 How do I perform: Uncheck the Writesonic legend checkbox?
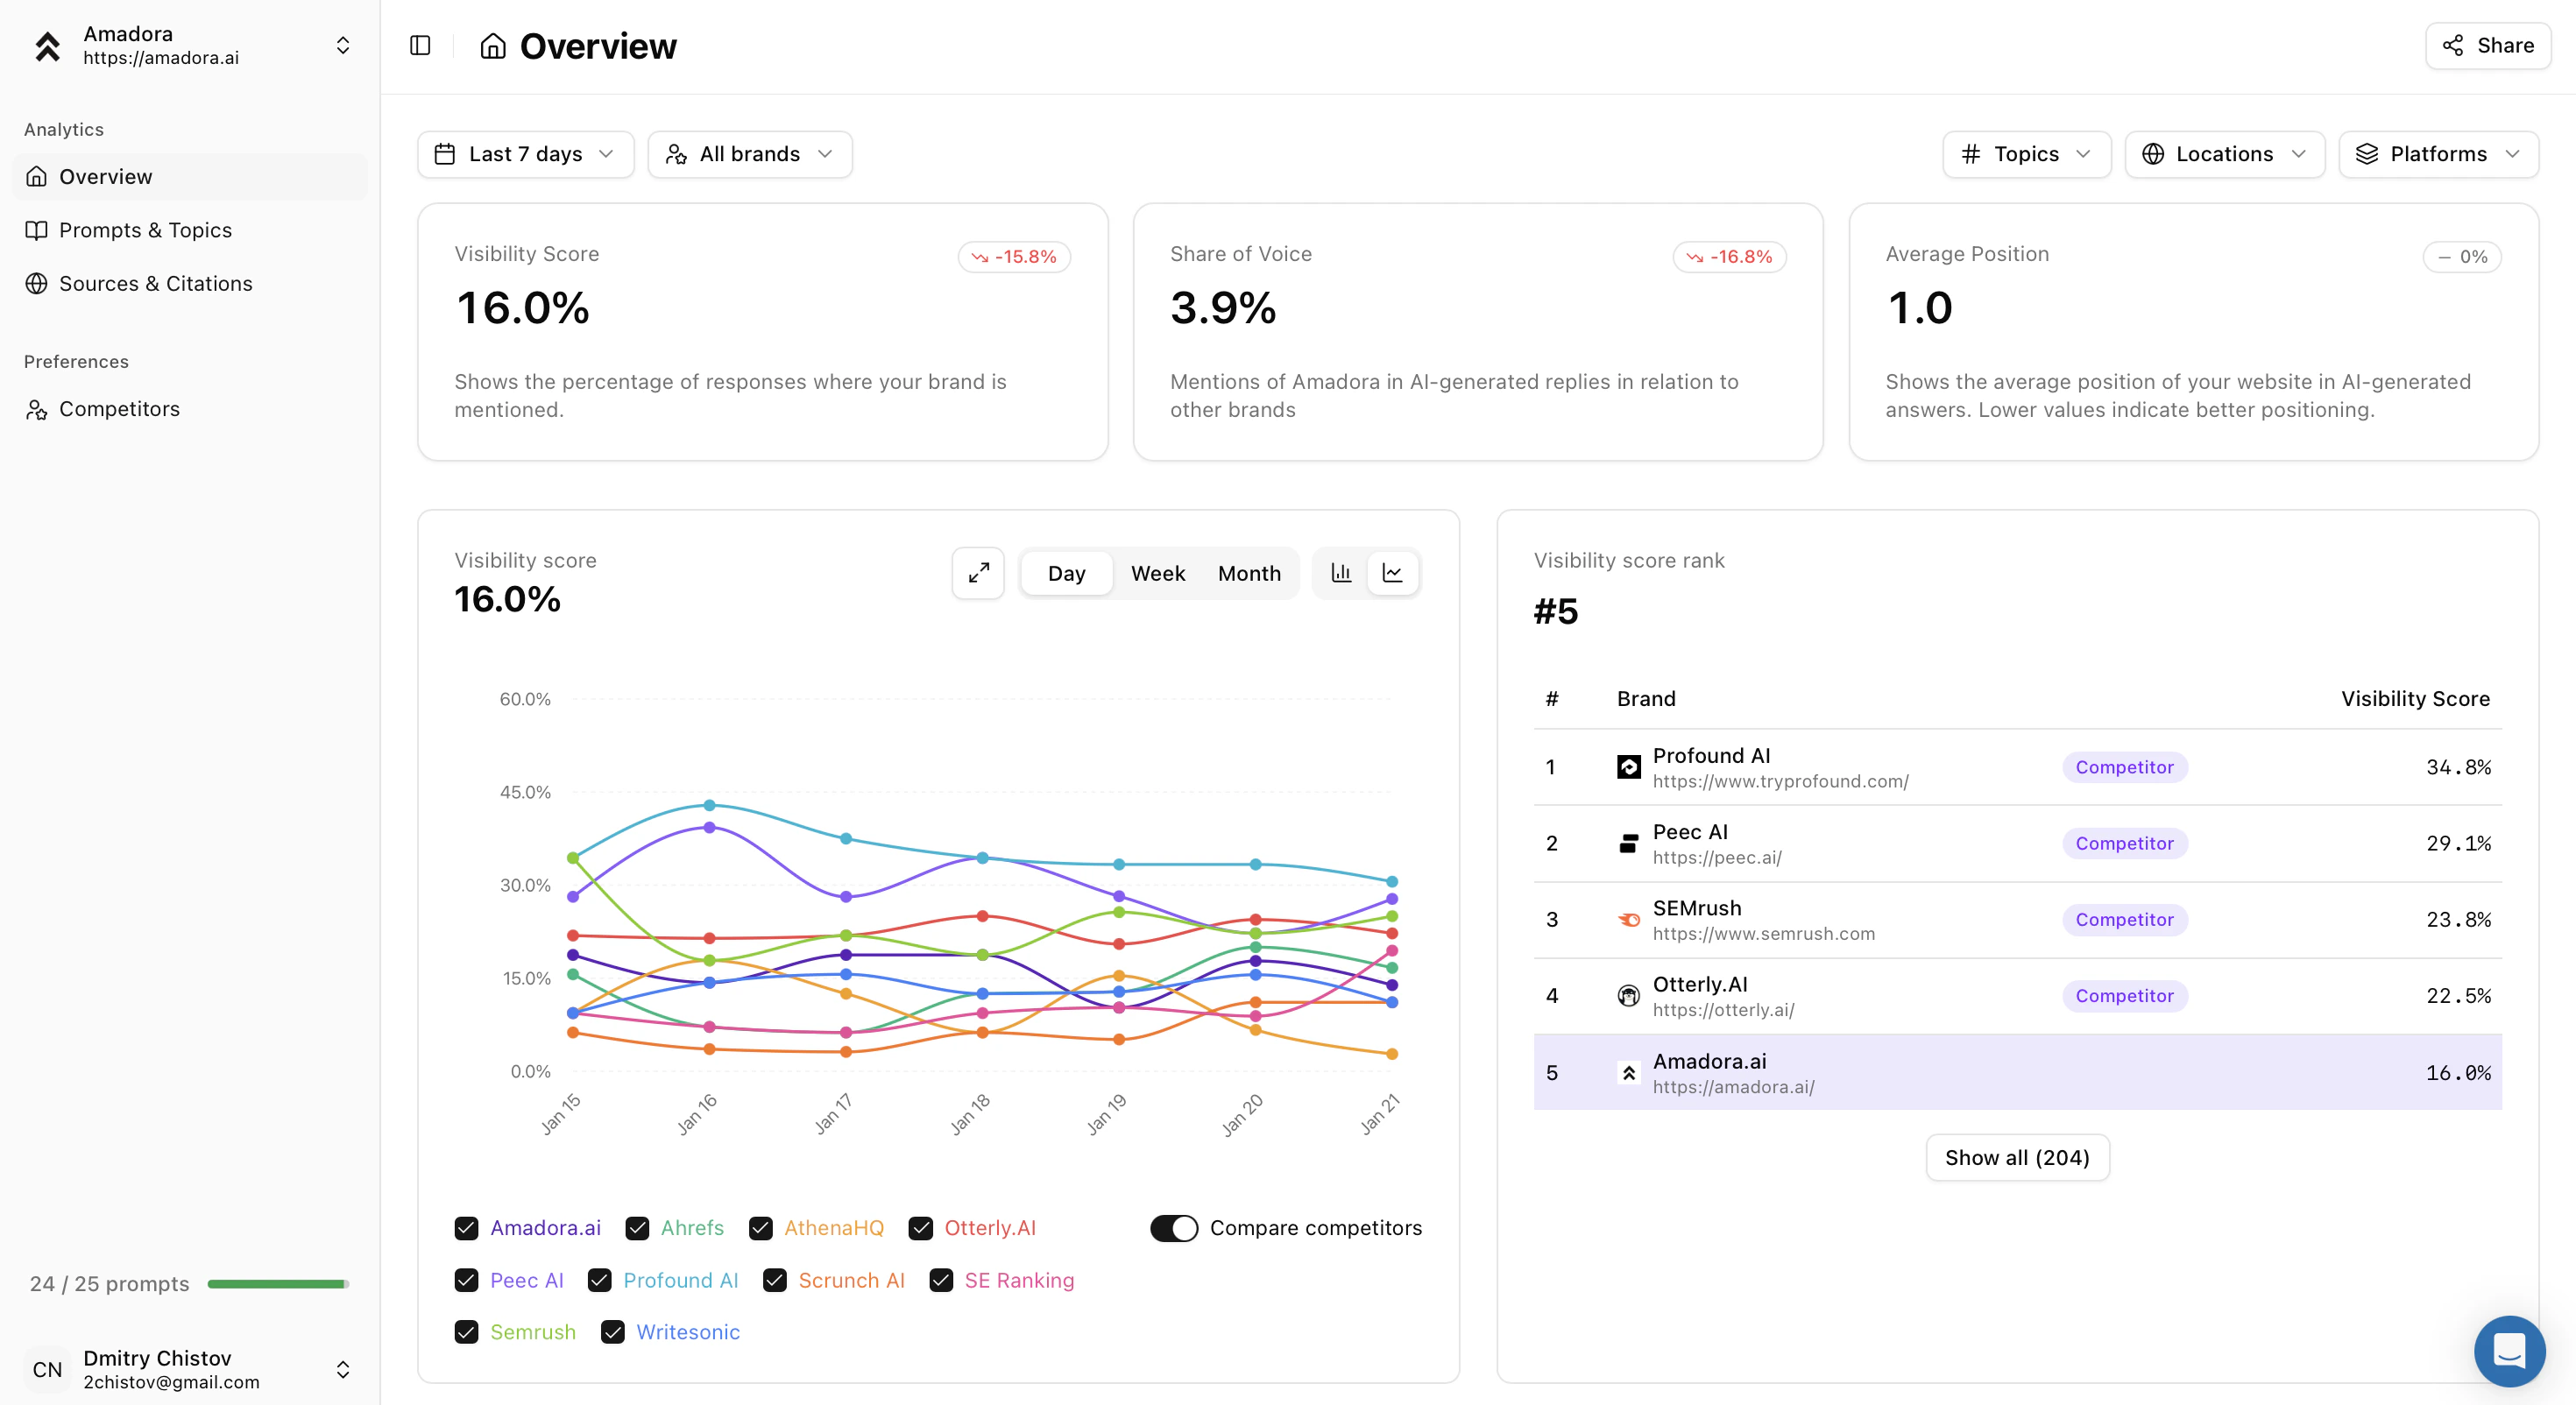[613, 1332]
